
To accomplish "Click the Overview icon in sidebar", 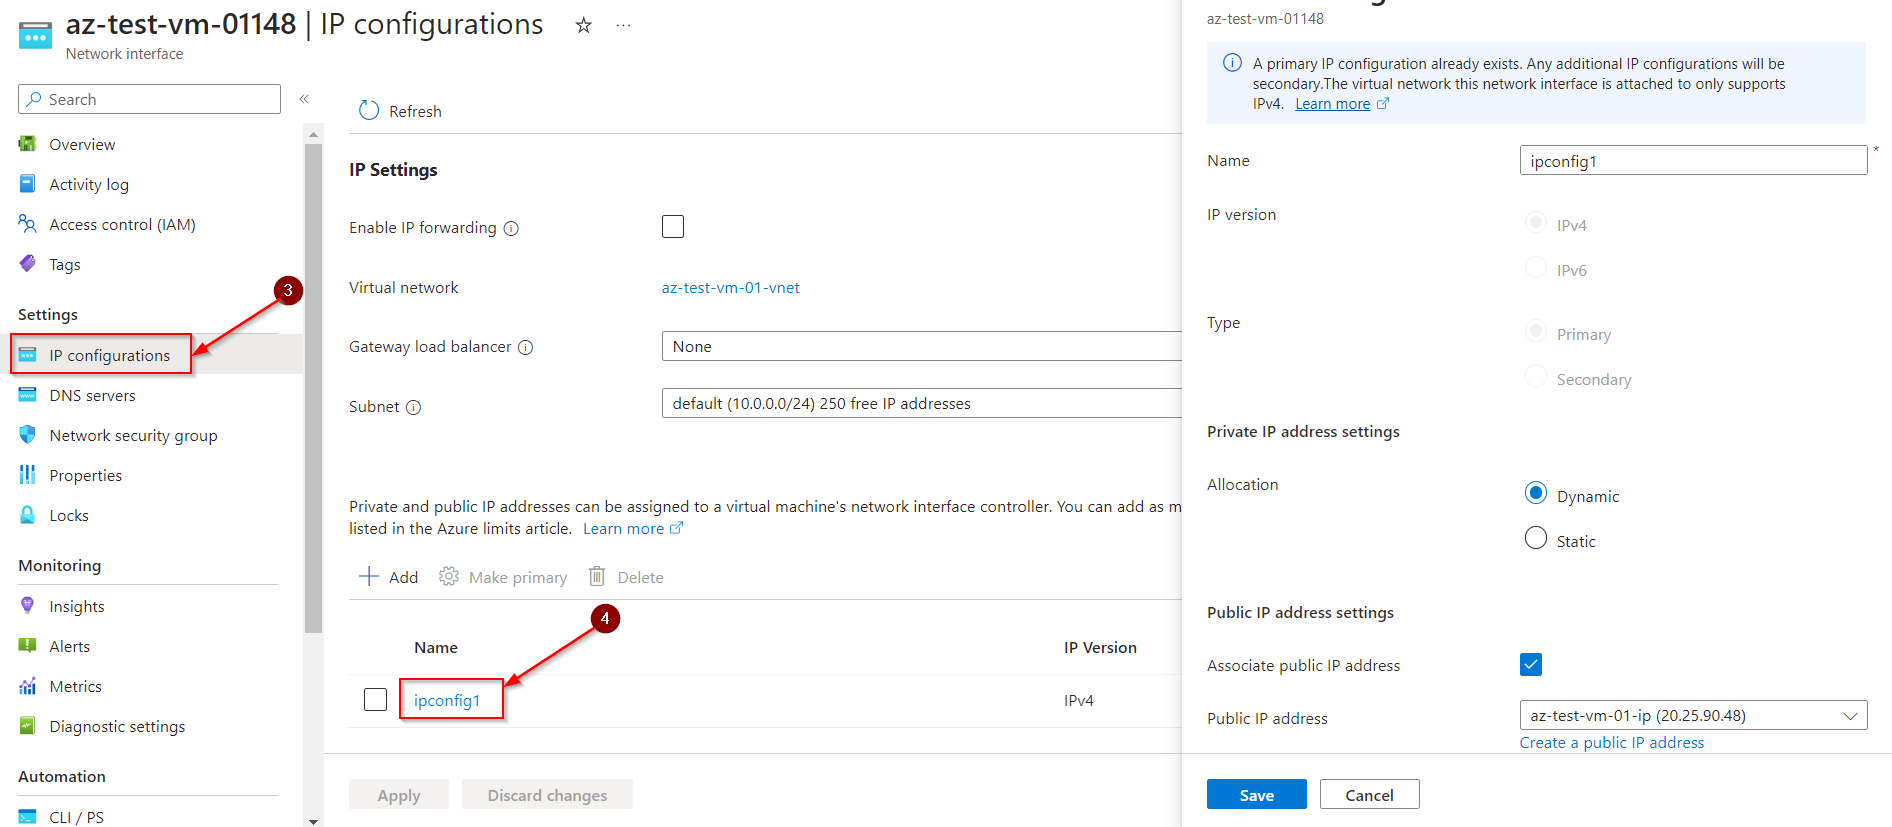I will [x=28, y=144].
